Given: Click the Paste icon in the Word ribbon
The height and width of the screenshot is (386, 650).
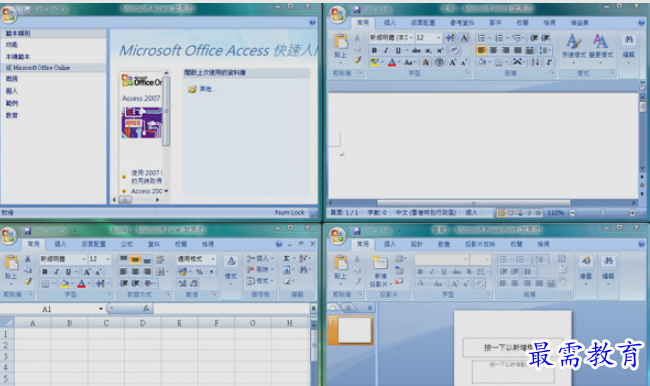Looking at the screenshot, I should point(341,41).
